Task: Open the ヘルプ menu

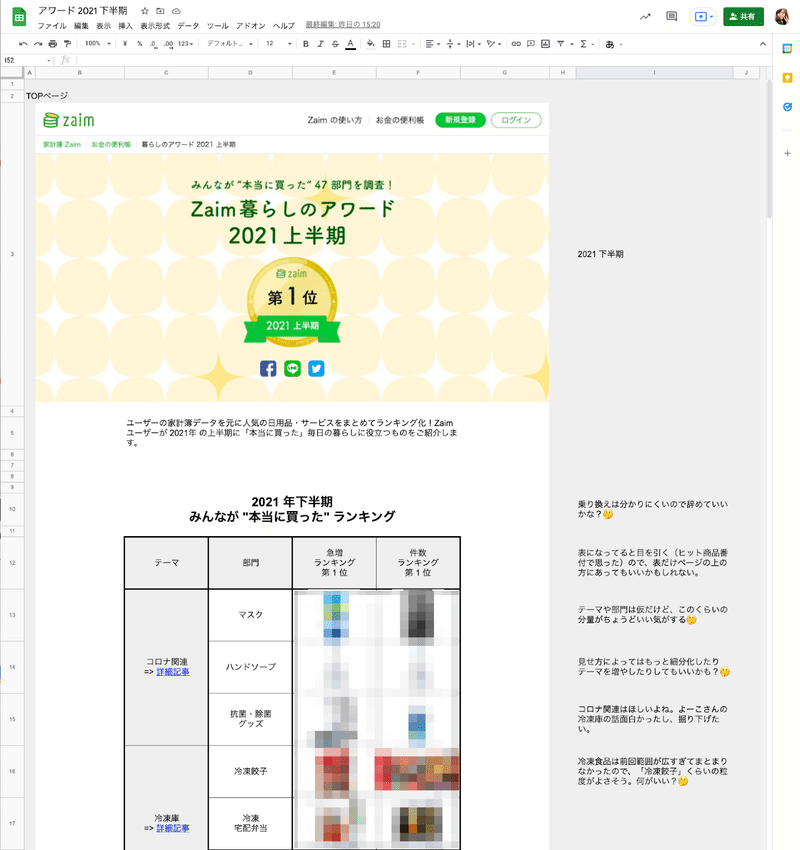Action: pyautogui.click(x=283, y=26)
